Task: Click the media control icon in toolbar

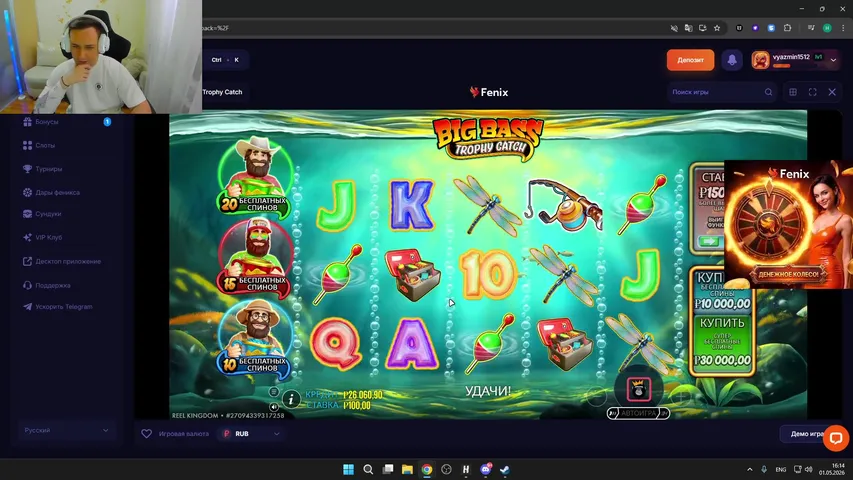Action: 811,28
